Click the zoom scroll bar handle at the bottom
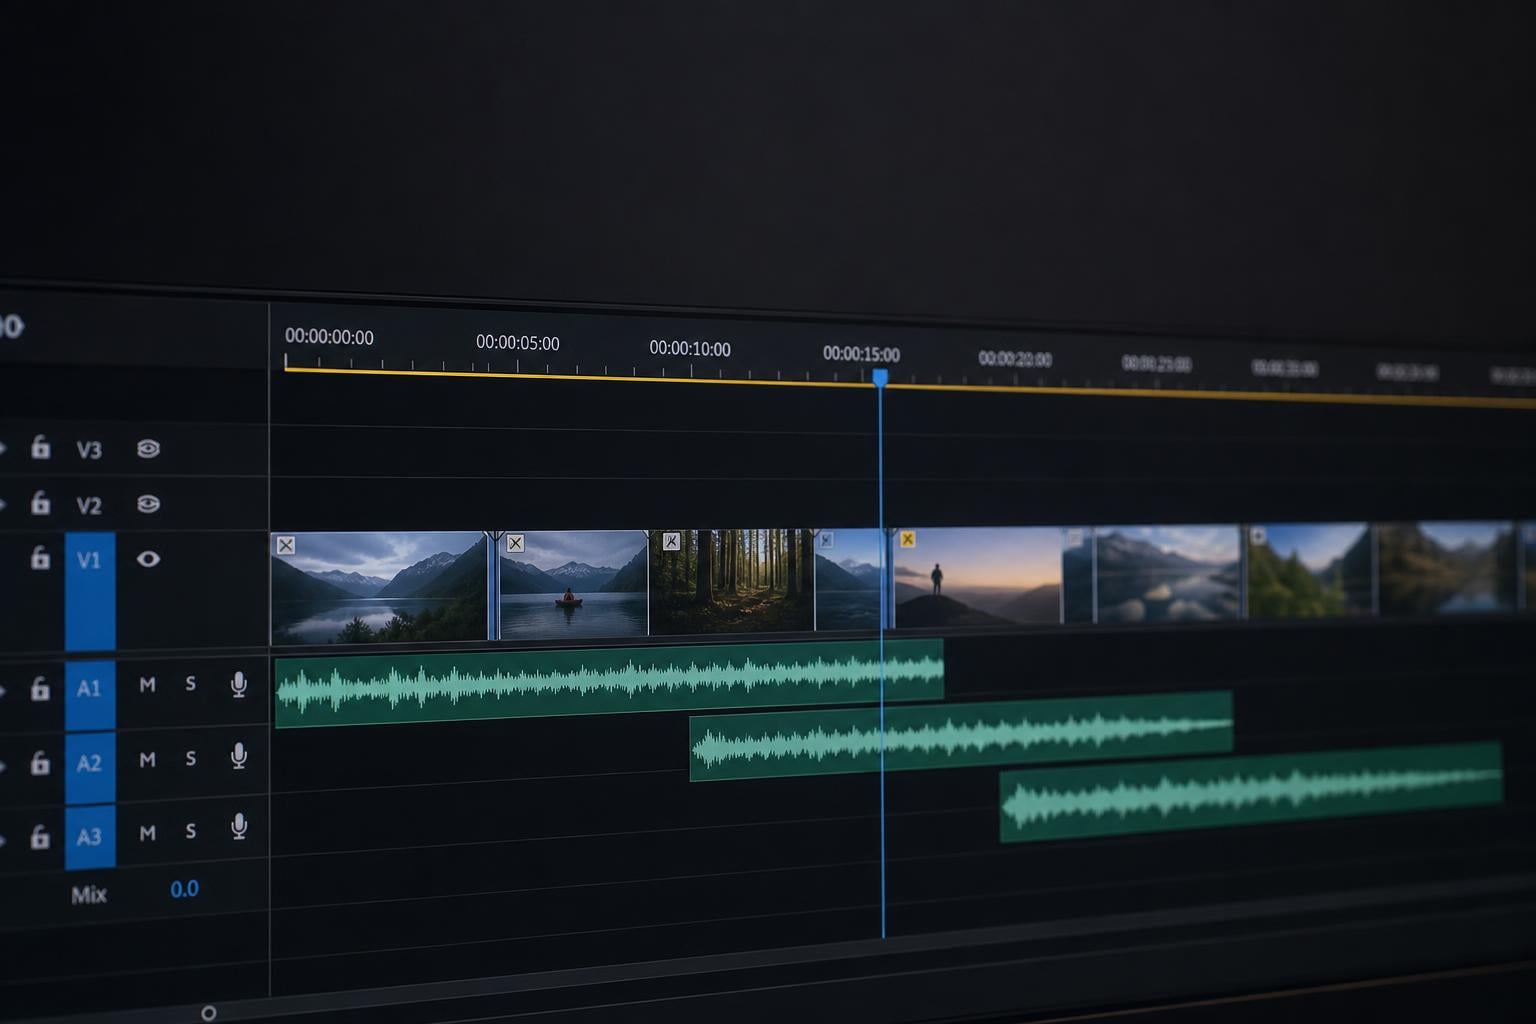Screen dimensions: 1536x1024 208,1013
